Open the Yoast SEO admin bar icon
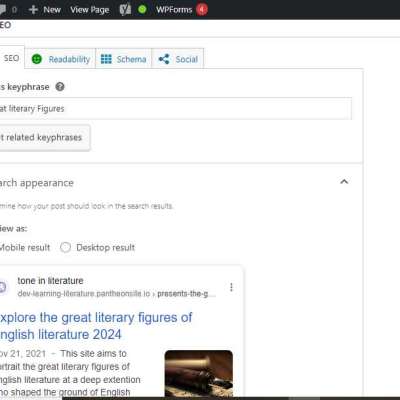This screenshot has width=400, height=400. point(125,10)
